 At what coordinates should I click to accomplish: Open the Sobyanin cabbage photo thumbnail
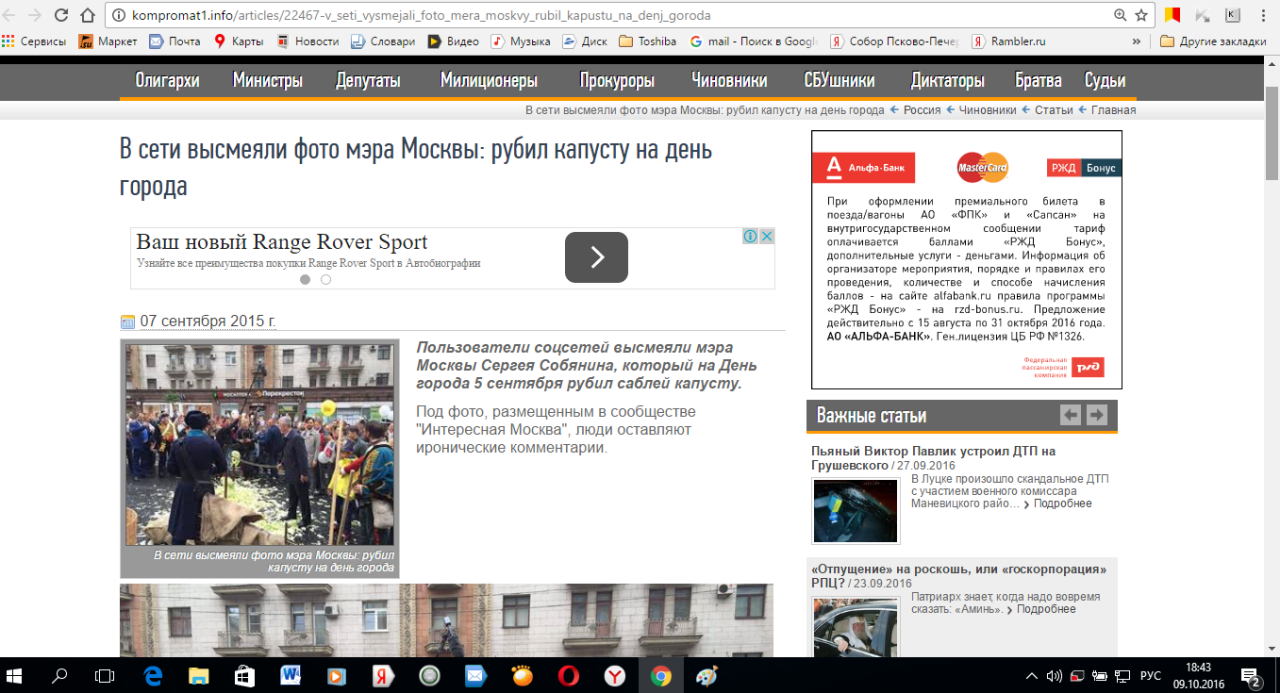tap(260, 445)
